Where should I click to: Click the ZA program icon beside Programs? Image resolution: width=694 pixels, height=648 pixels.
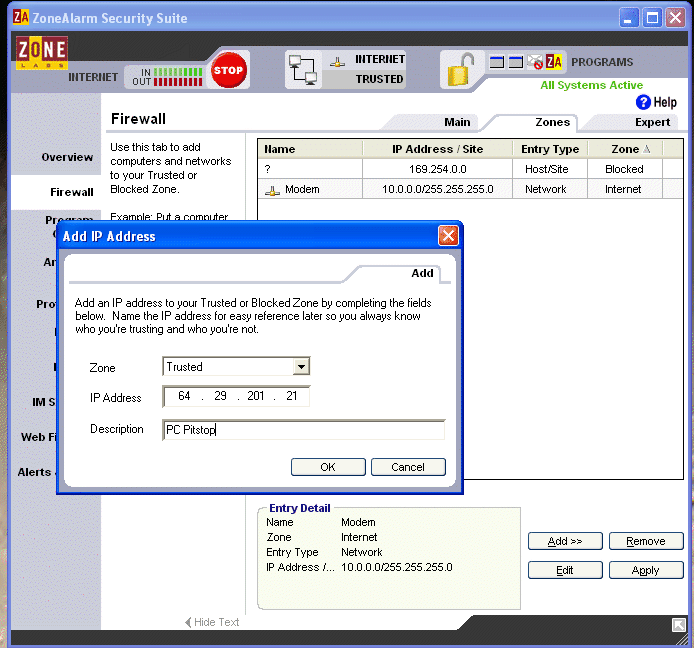click(x=554, y=62)
